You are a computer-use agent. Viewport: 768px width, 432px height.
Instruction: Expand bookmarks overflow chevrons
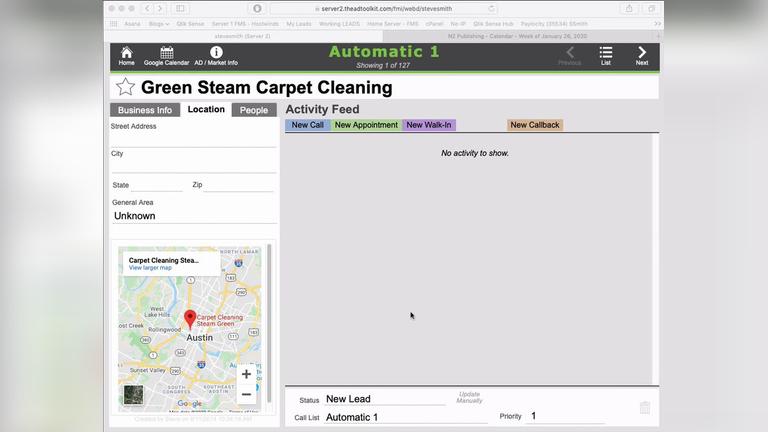point(657,24)
